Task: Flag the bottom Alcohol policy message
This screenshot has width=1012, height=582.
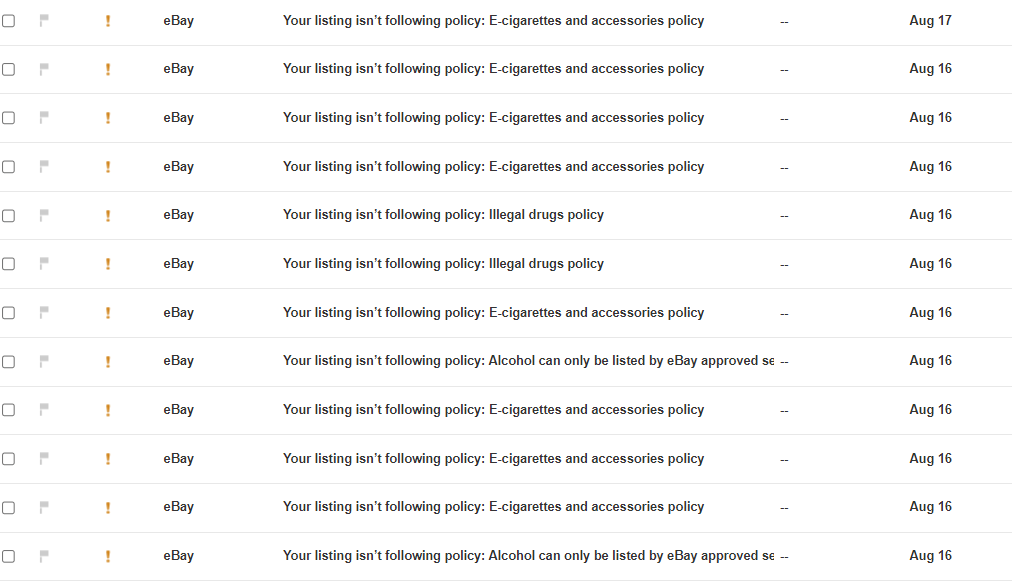Action: (44, 556)
